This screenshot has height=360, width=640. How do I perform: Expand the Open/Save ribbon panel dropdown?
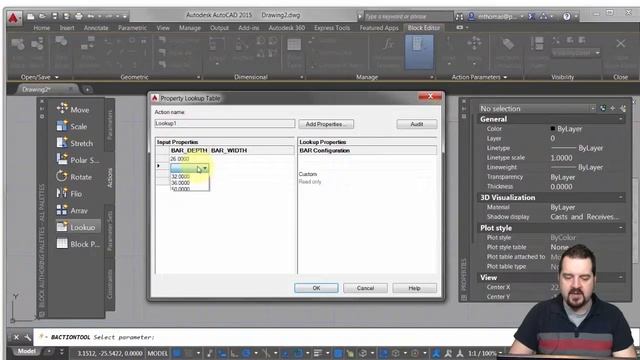click(57, 77)
